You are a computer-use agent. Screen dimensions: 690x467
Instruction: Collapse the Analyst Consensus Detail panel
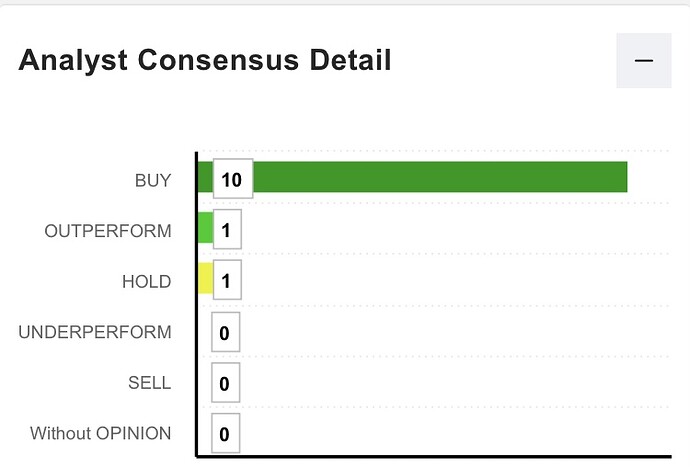pos(643,60)
